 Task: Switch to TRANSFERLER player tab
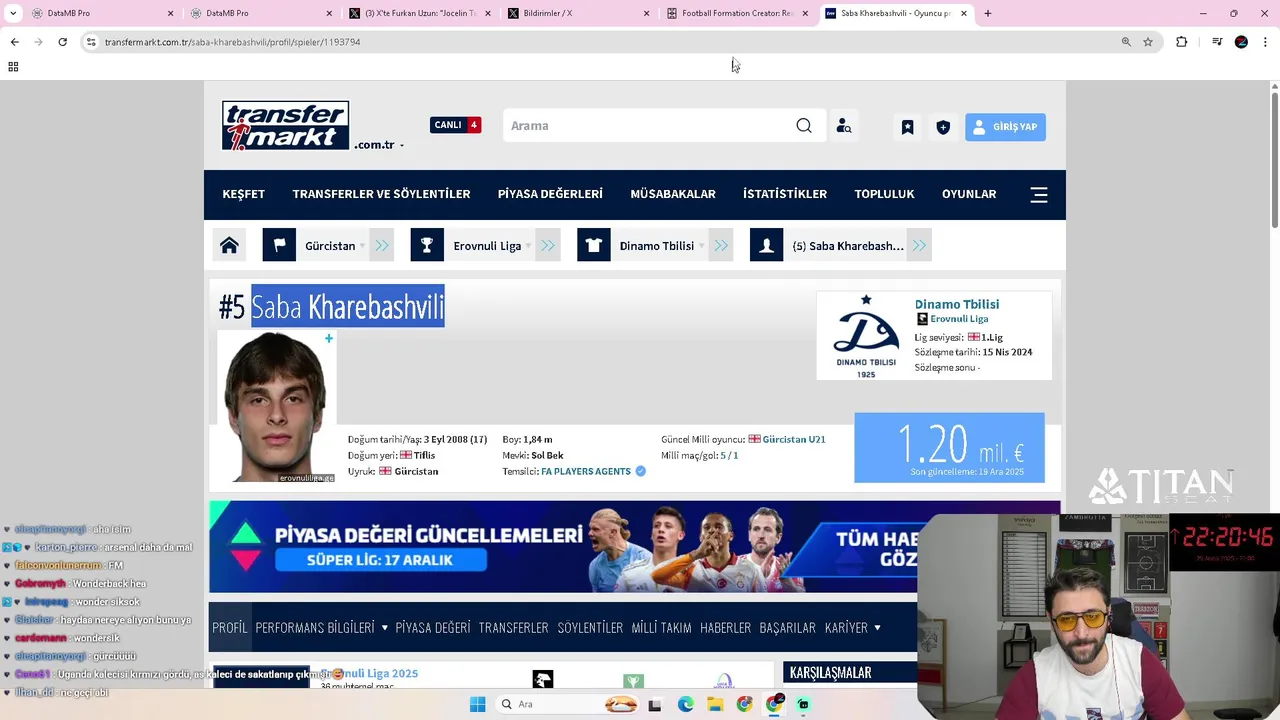pos(514,628)
